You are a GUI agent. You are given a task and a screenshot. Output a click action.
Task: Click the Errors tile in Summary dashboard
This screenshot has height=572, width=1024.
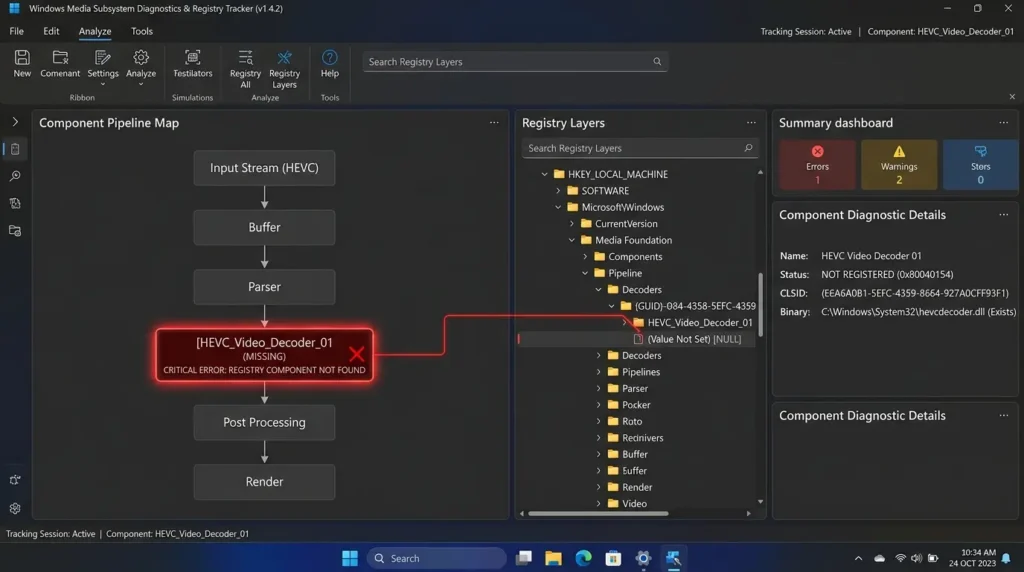(x=817, y=165)
